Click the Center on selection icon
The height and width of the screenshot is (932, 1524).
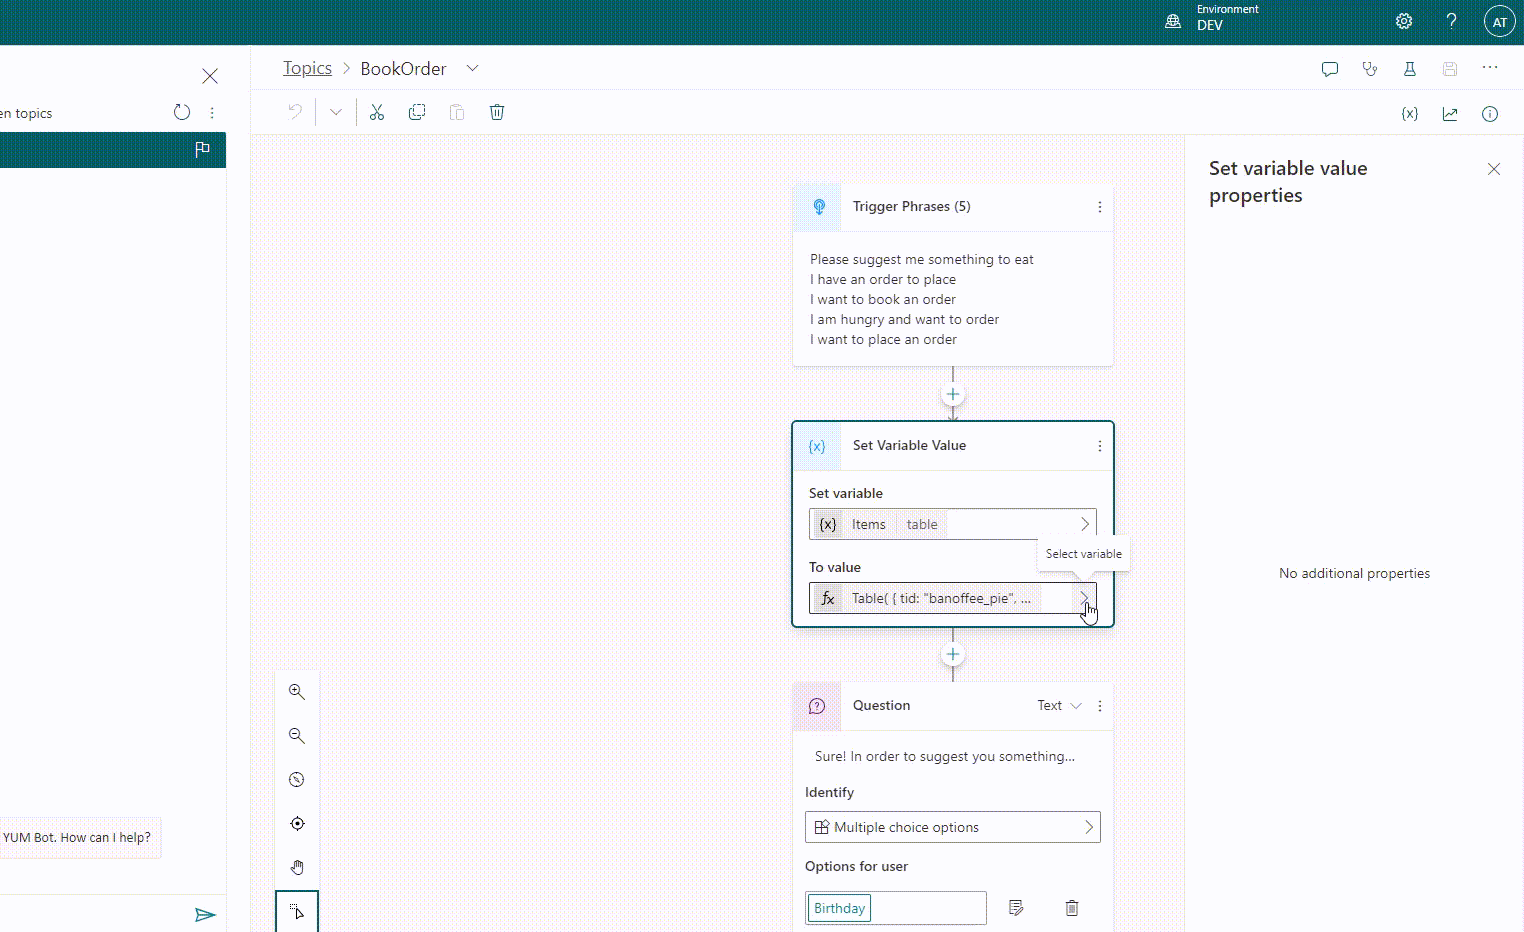296,823
